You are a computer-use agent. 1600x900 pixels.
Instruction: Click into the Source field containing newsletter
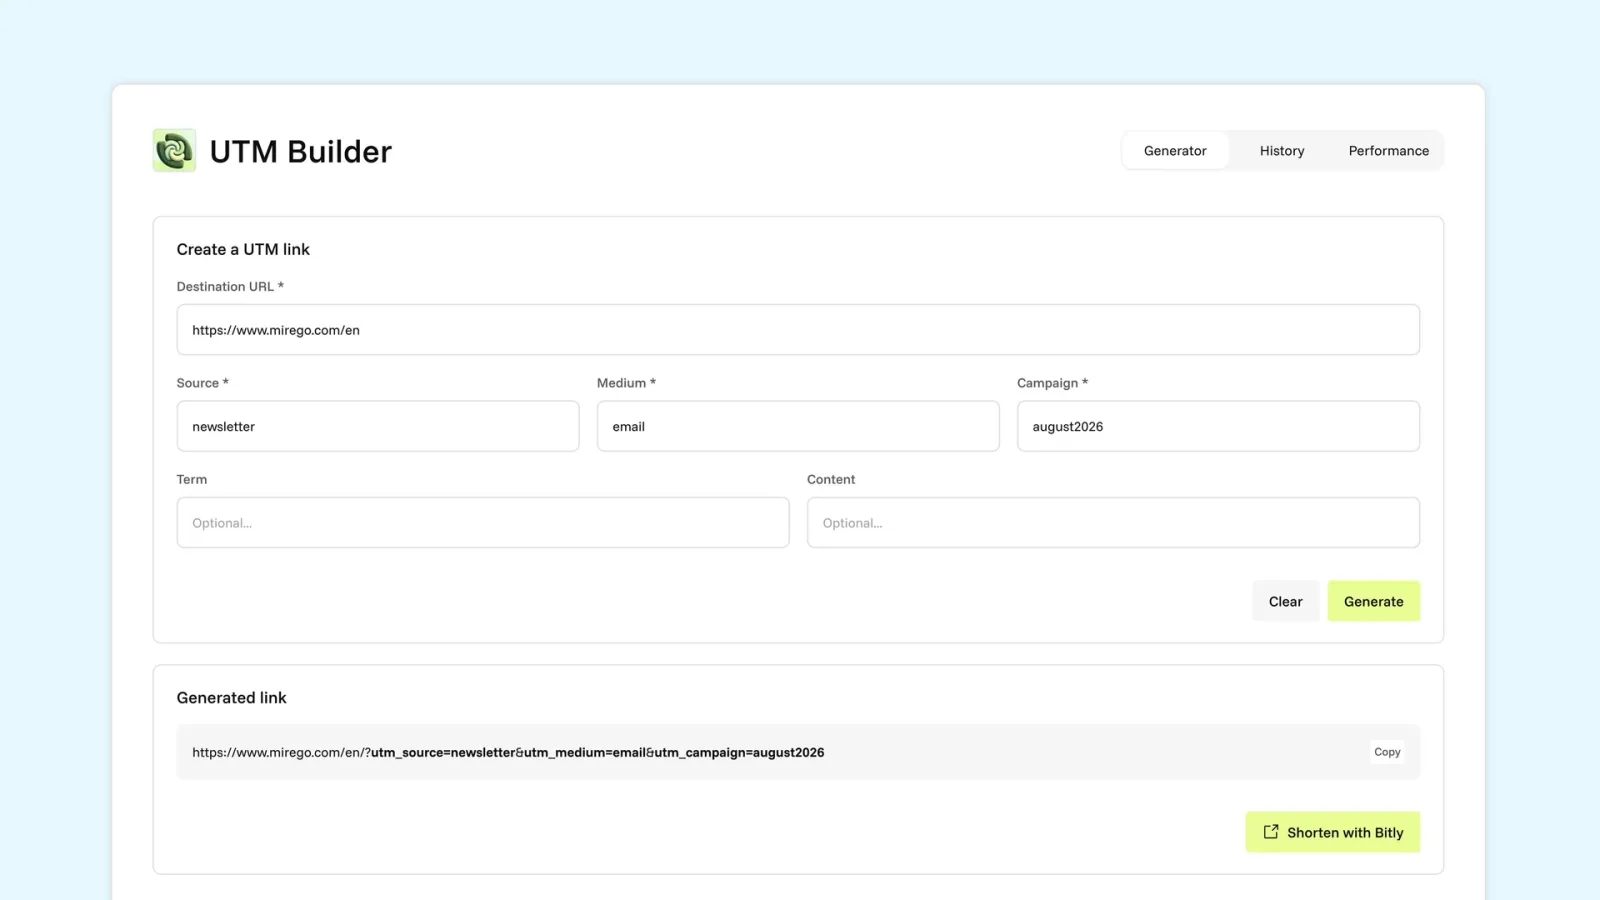coord(378,426)
